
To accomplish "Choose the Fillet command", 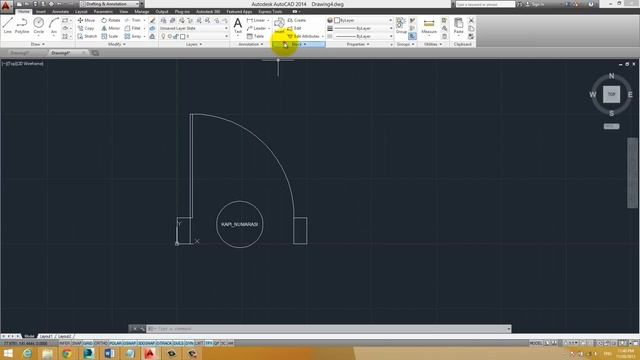I will (x=133, y=28).
